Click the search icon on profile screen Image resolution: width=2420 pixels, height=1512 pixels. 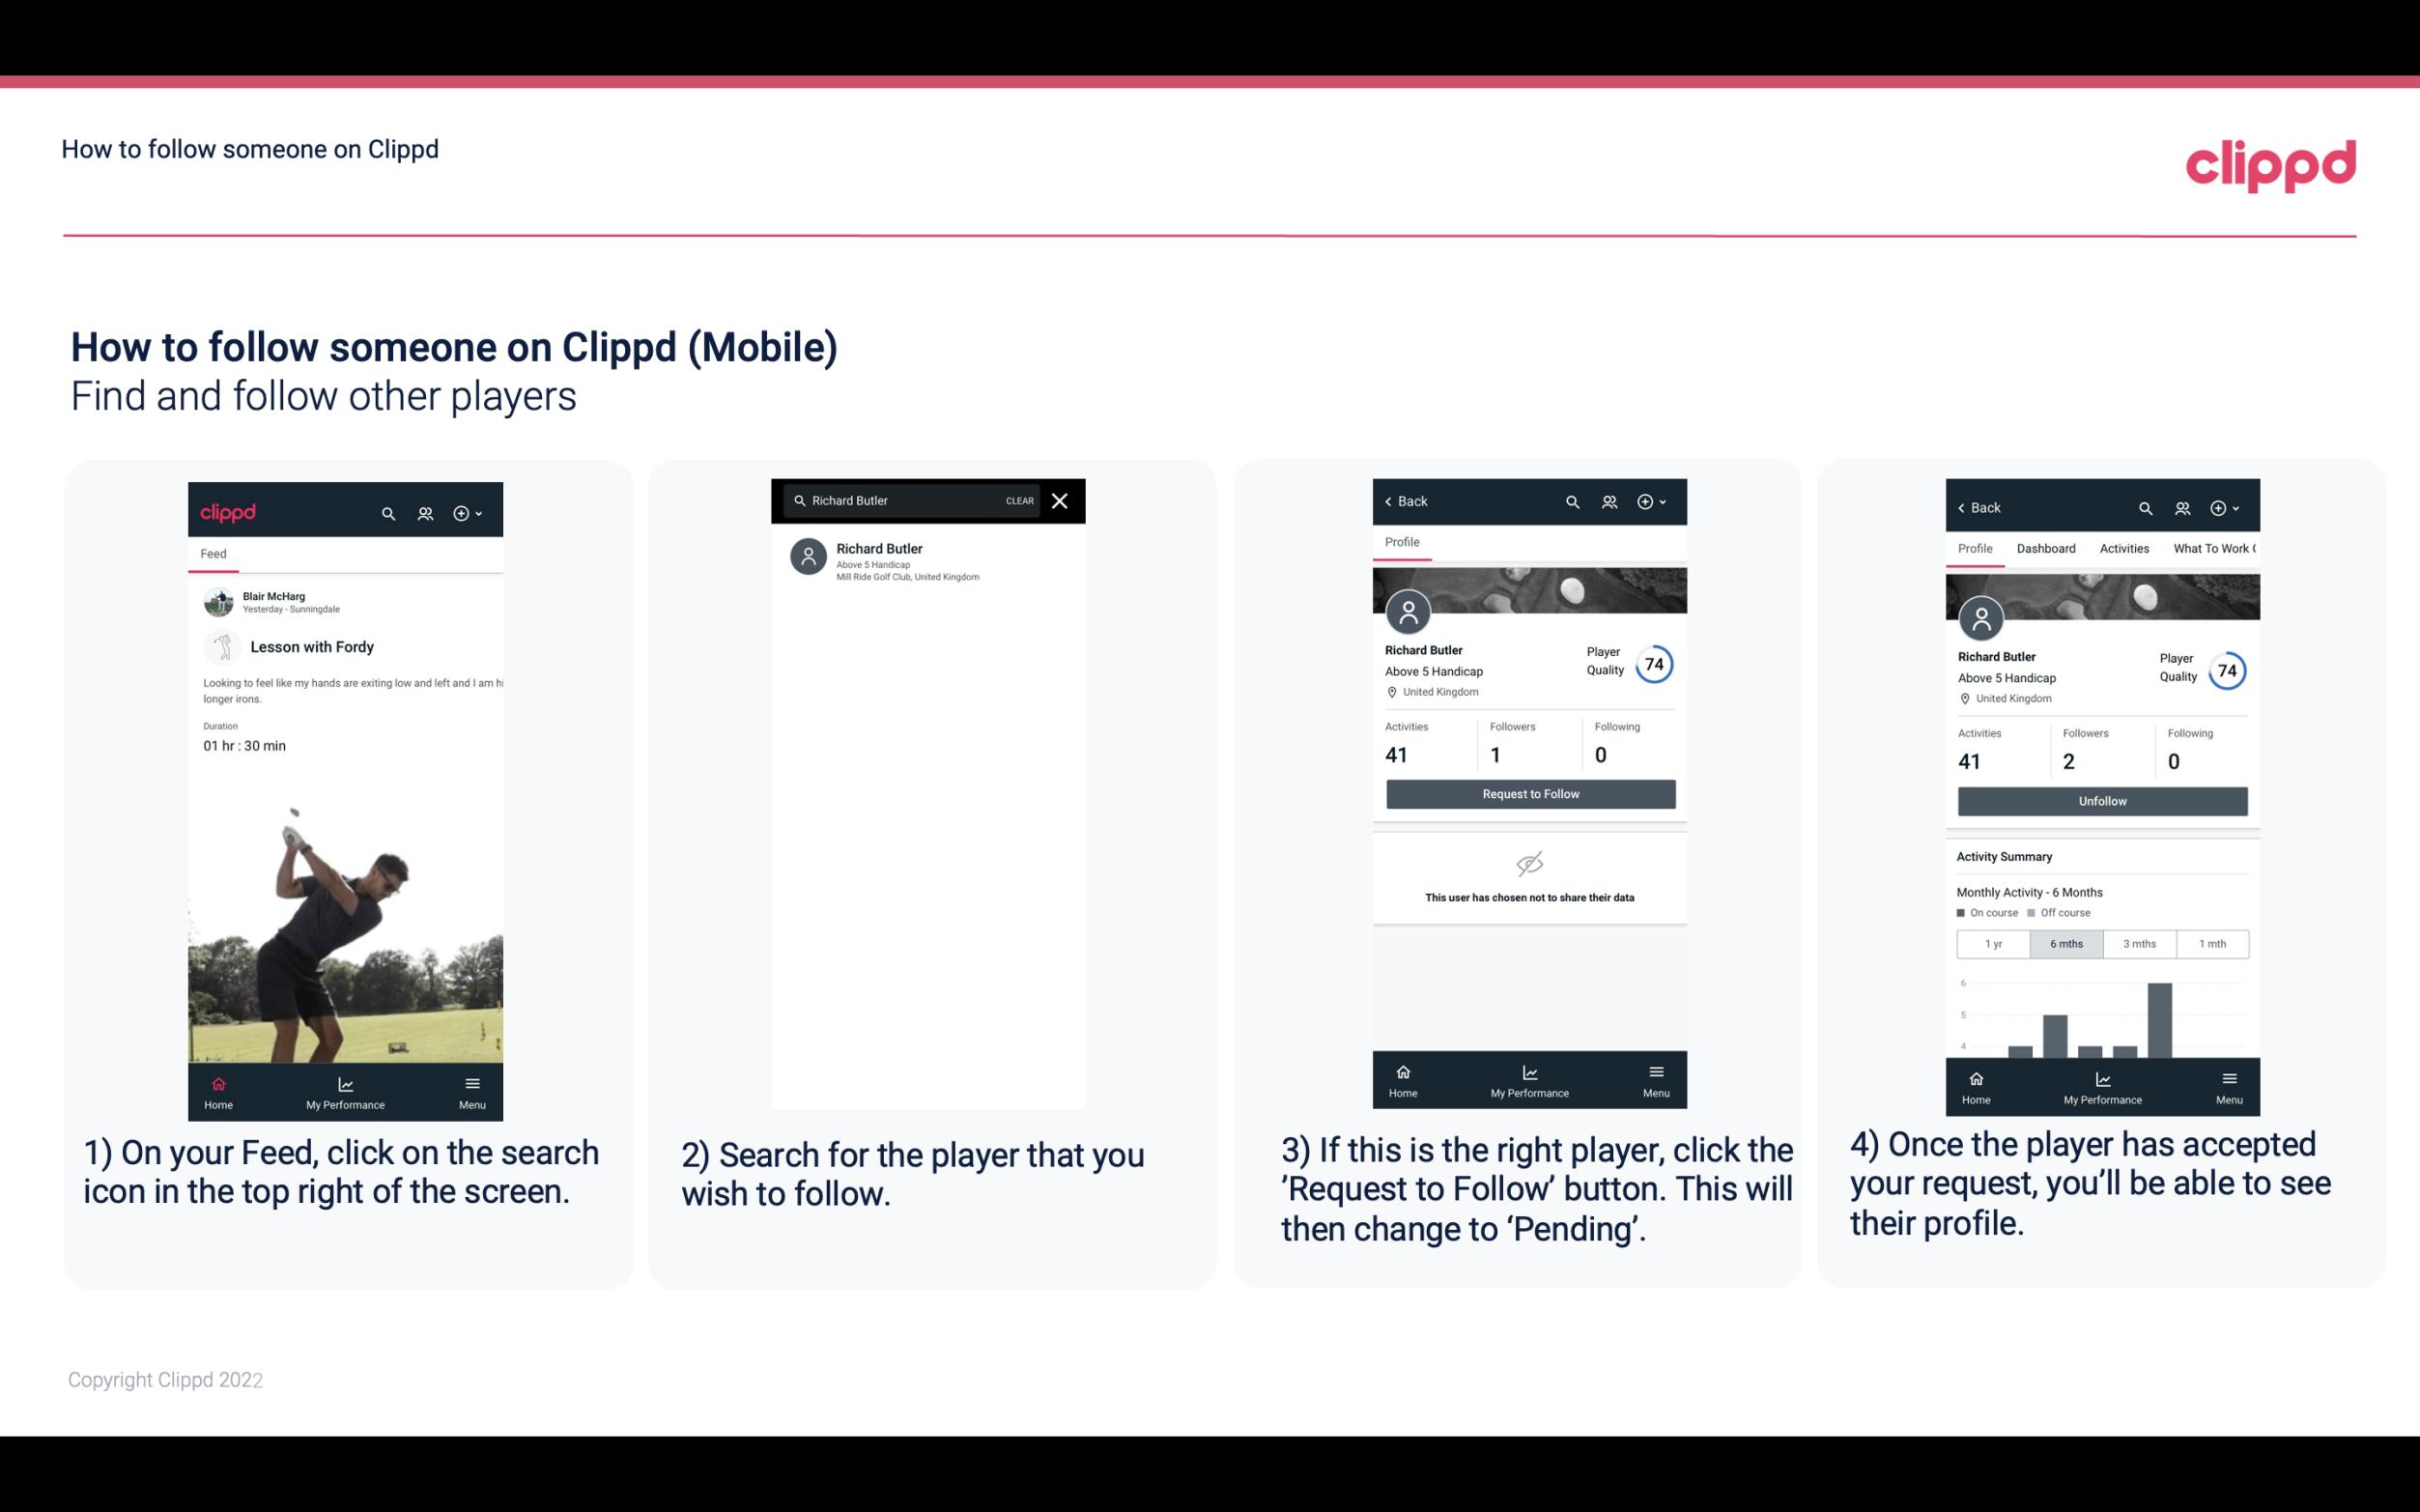(1569, 501)
